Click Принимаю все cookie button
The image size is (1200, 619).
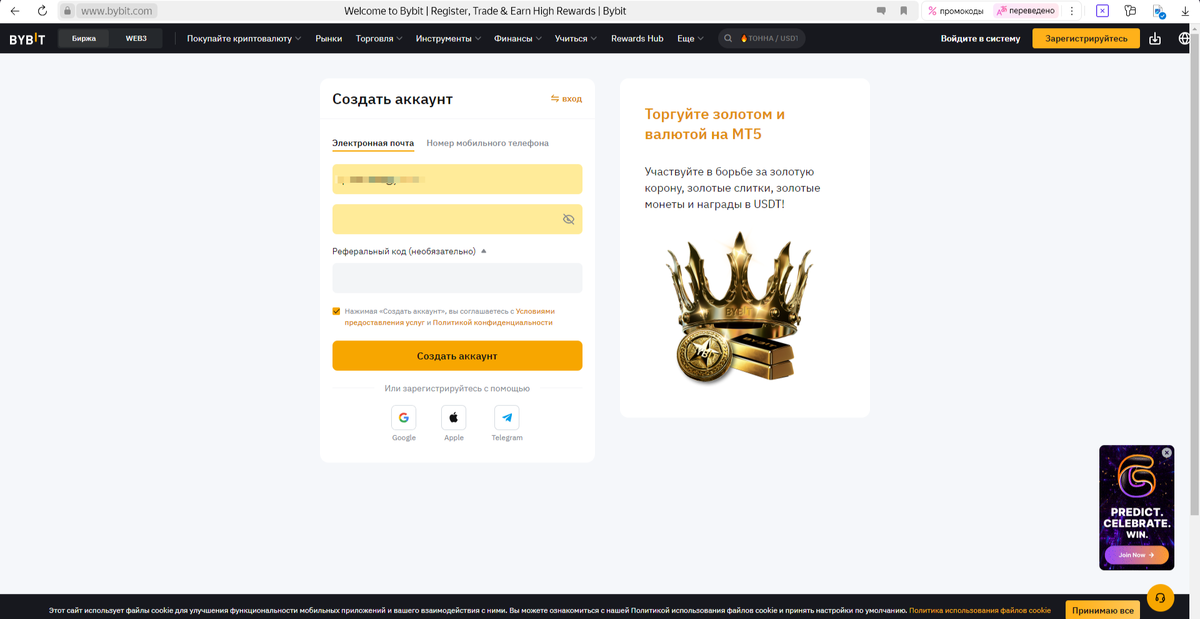pyautogui.click(x=1101, y=610)
